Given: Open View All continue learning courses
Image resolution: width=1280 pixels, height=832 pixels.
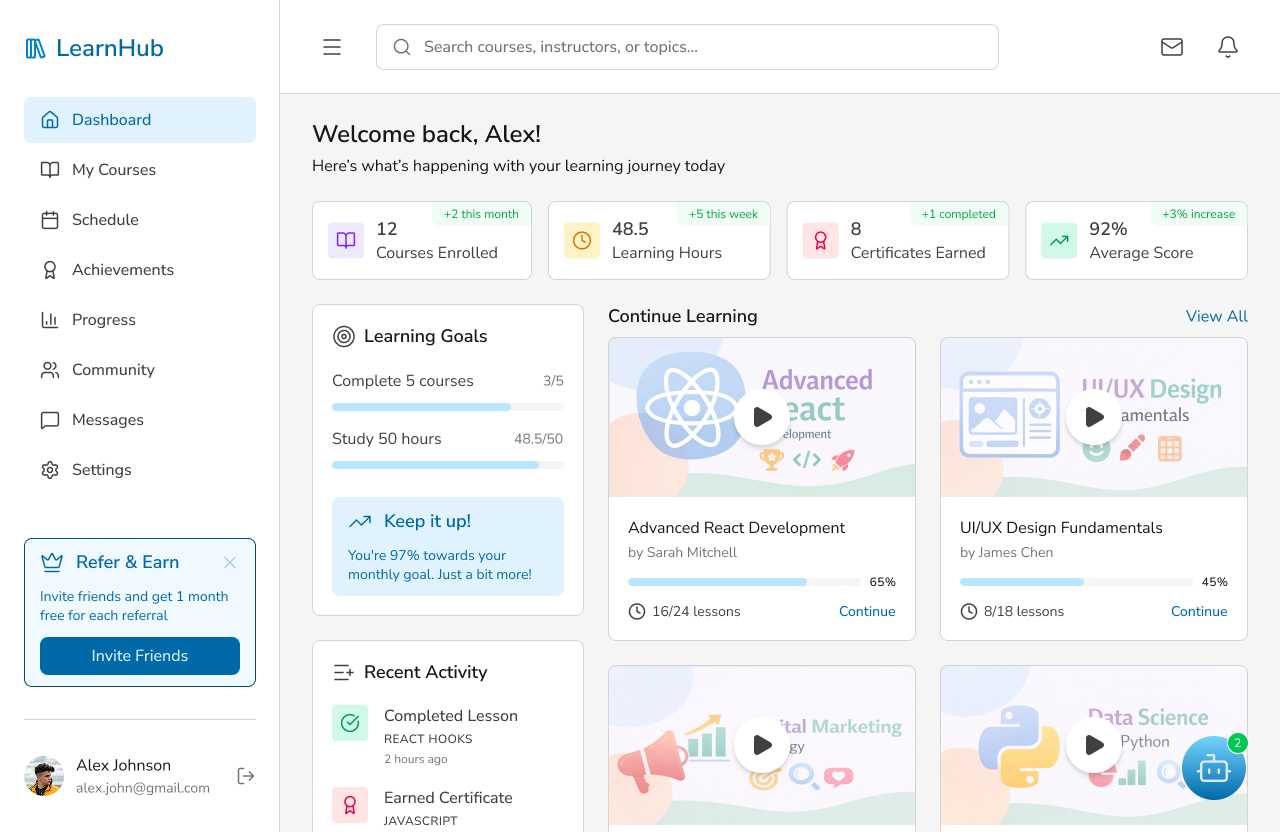Looking at the screenshot, I should point(1216,316).
